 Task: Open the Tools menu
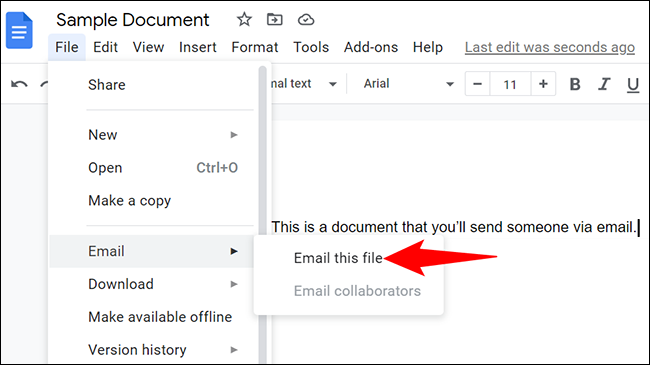[311, 47]
